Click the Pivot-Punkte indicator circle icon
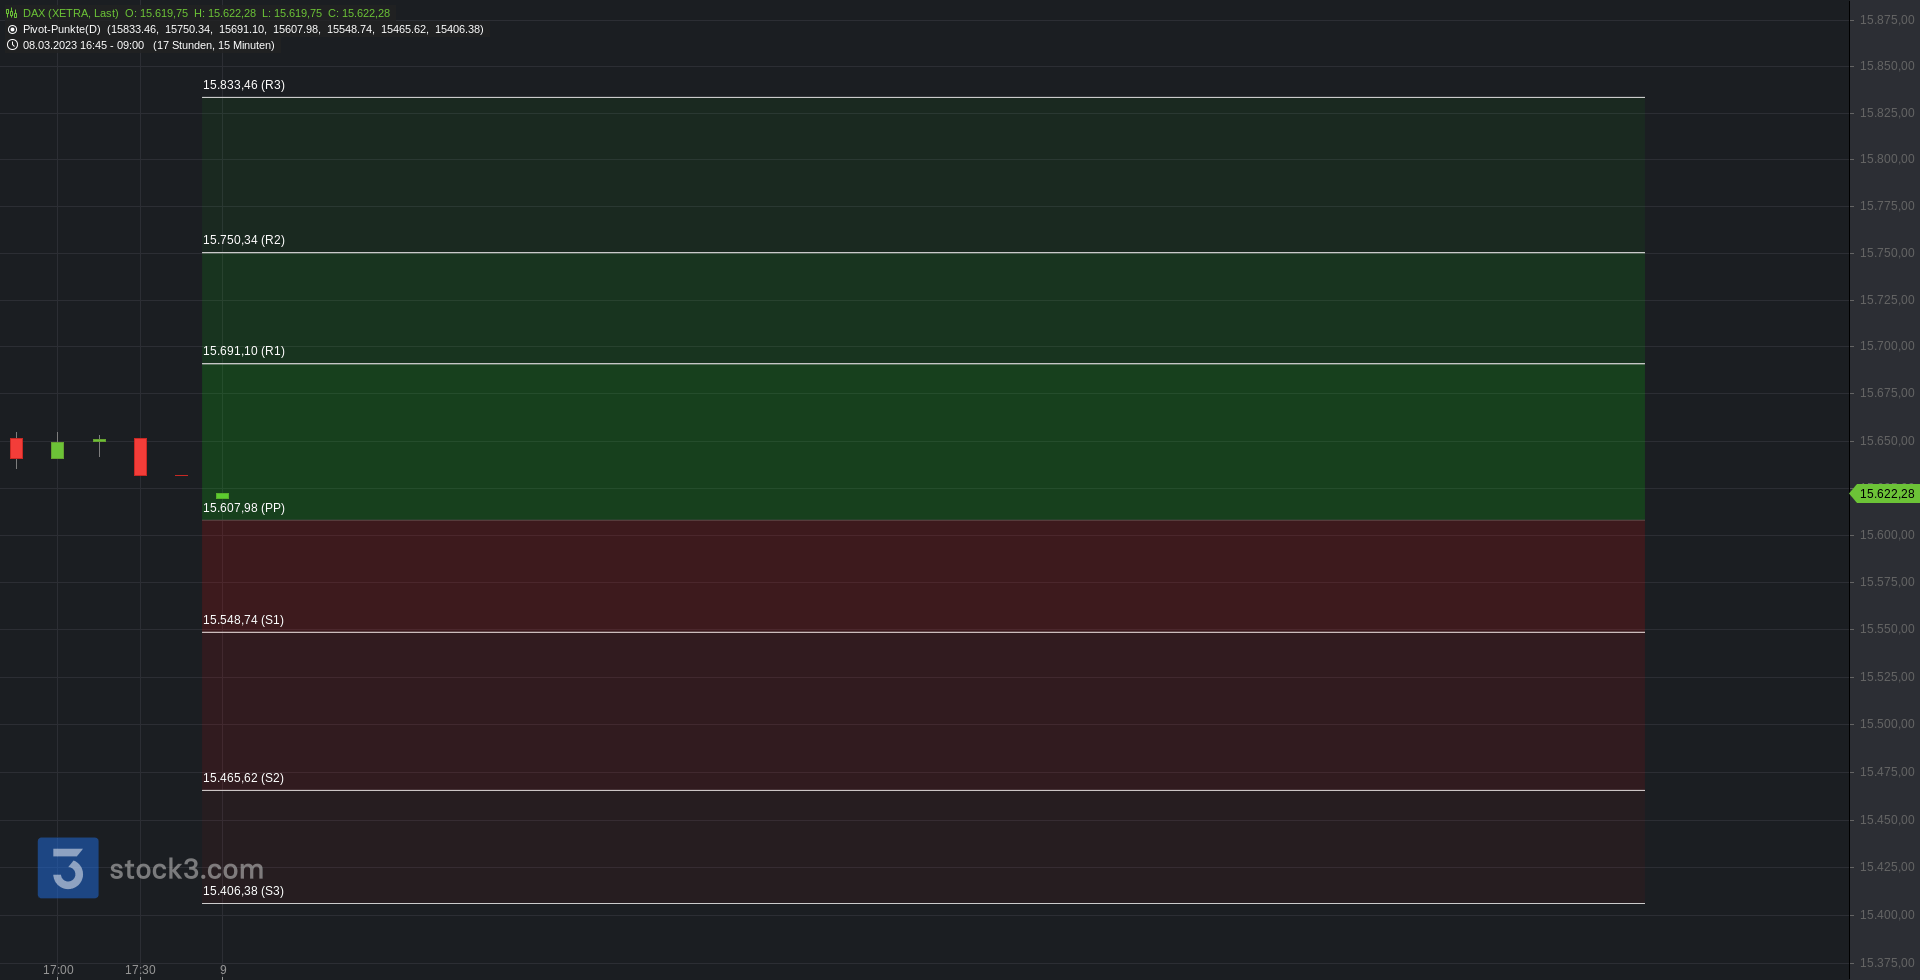This screenshot has height=980, width=1920. [x=12, y=29]
